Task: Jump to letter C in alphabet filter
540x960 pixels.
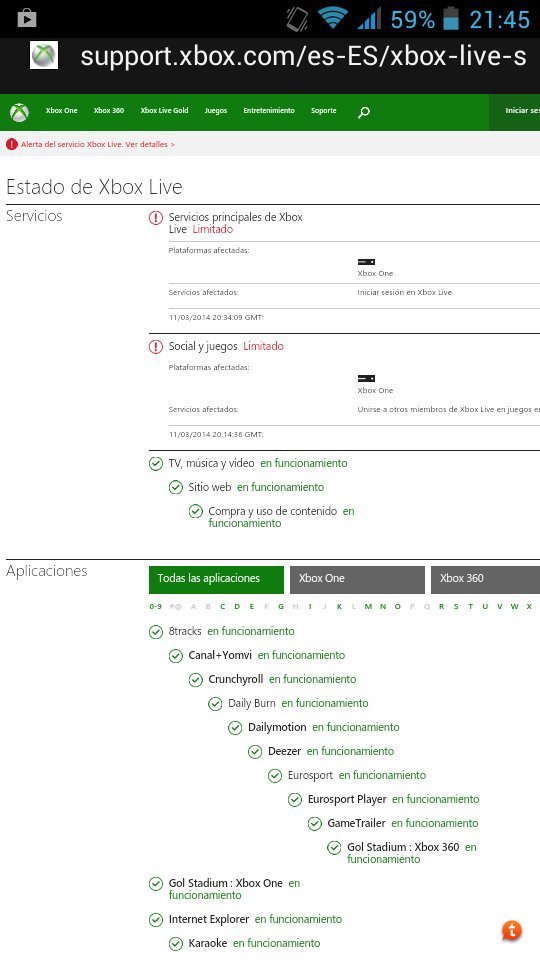Action: coord(222,607)
